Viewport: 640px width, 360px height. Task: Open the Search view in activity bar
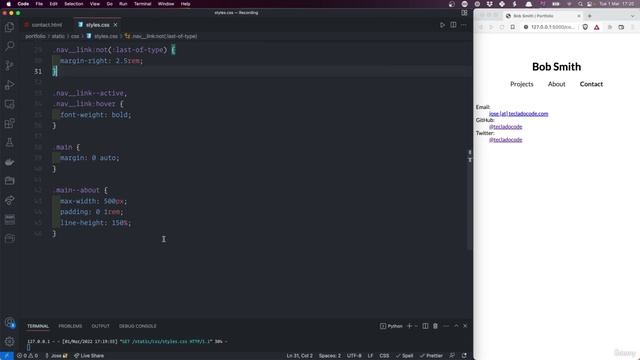tap(9, 46)
